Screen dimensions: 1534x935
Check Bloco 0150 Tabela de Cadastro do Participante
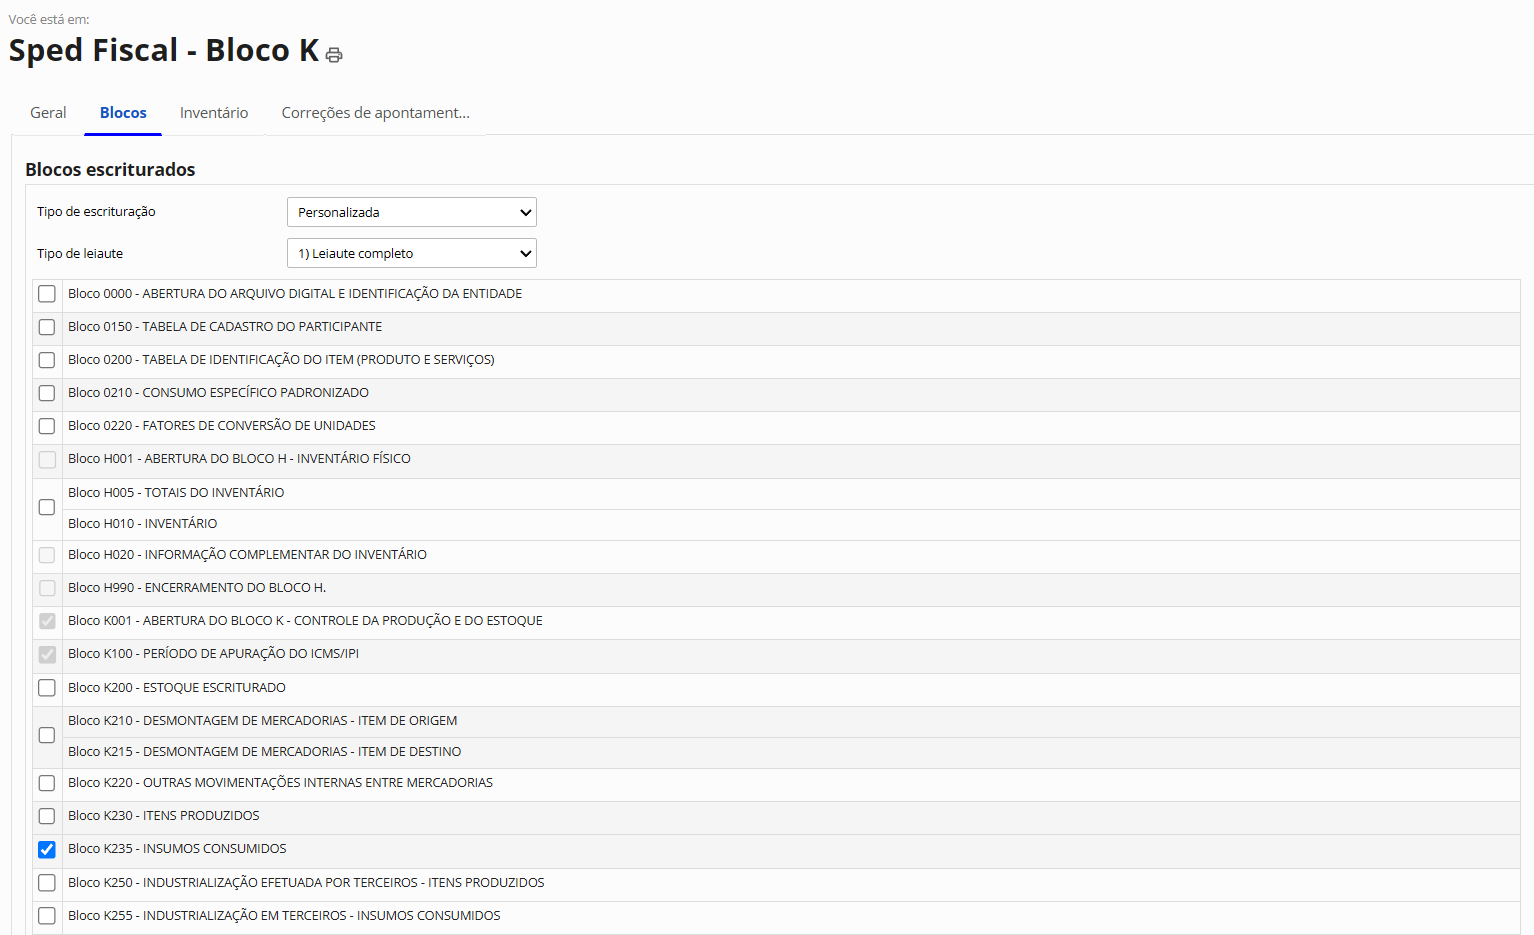coord(47,327)
